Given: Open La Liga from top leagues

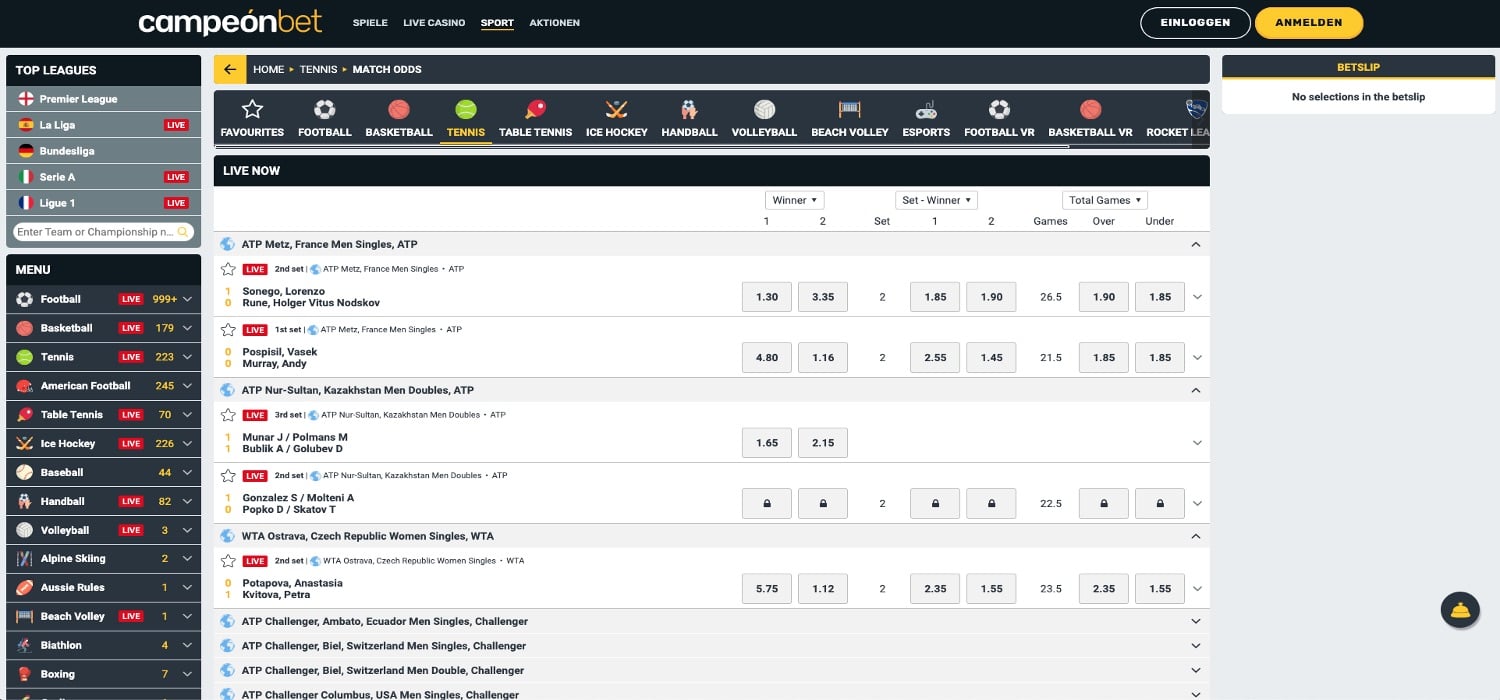Looking at the screenshot, I should [x=104, y=125].
